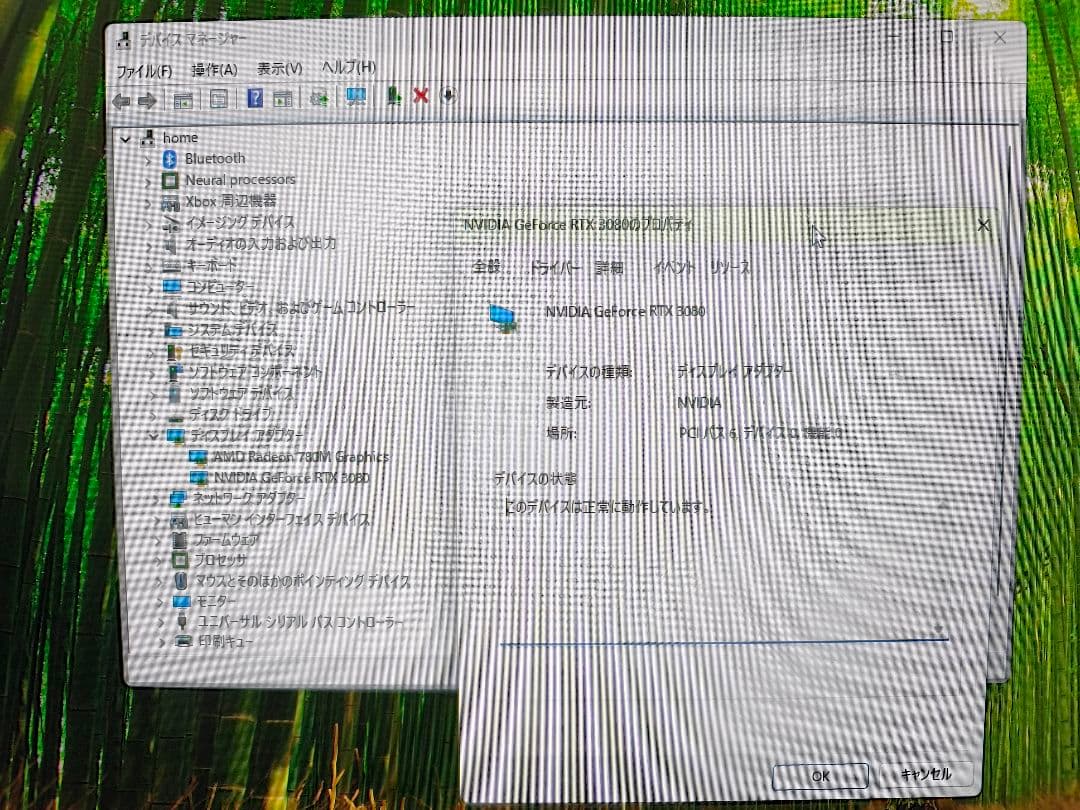1080x810 pixels.
Task: Click the green enable device toolbar icon
Action: click(x=394, y=96)
